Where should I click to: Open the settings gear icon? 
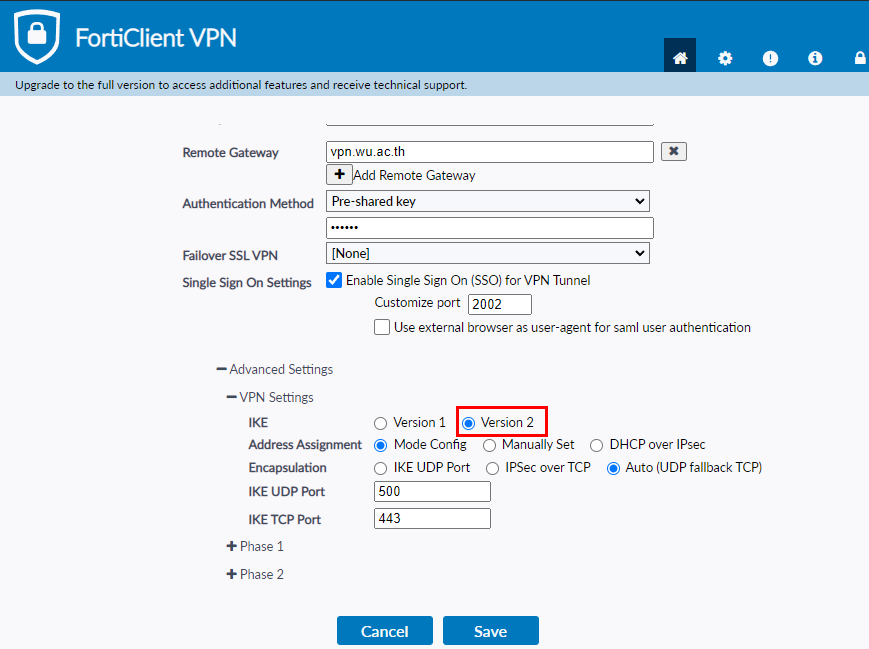[725, 58]
